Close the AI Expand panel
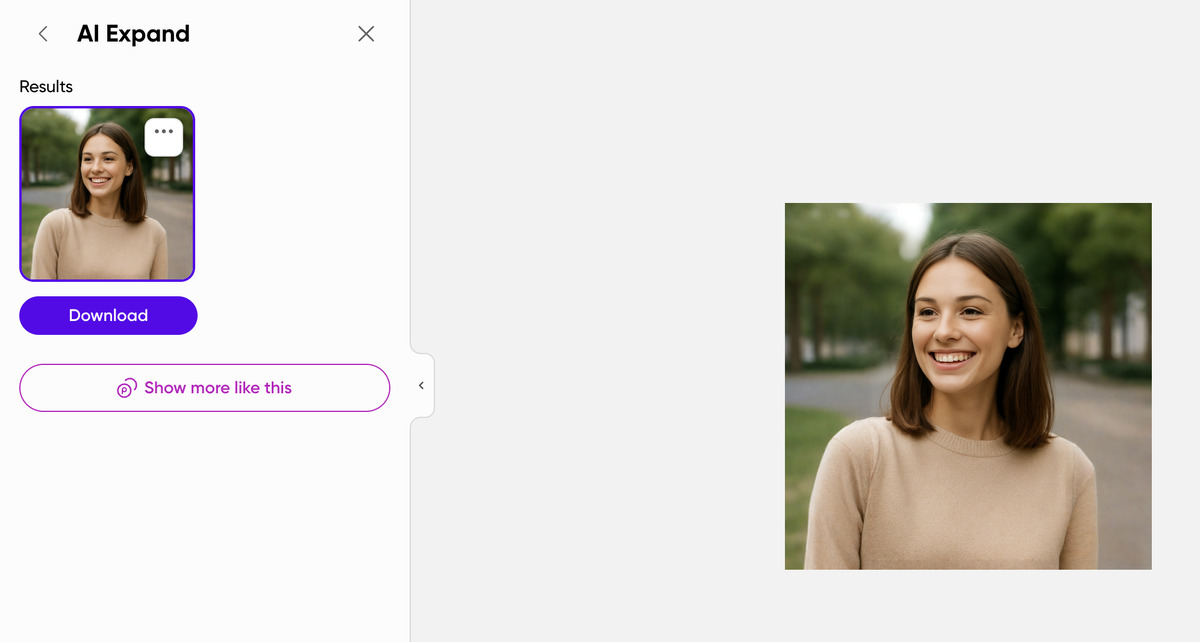The width and height of the screenshot is (1200, 642). pyautogui.click(x=366, y=34)
